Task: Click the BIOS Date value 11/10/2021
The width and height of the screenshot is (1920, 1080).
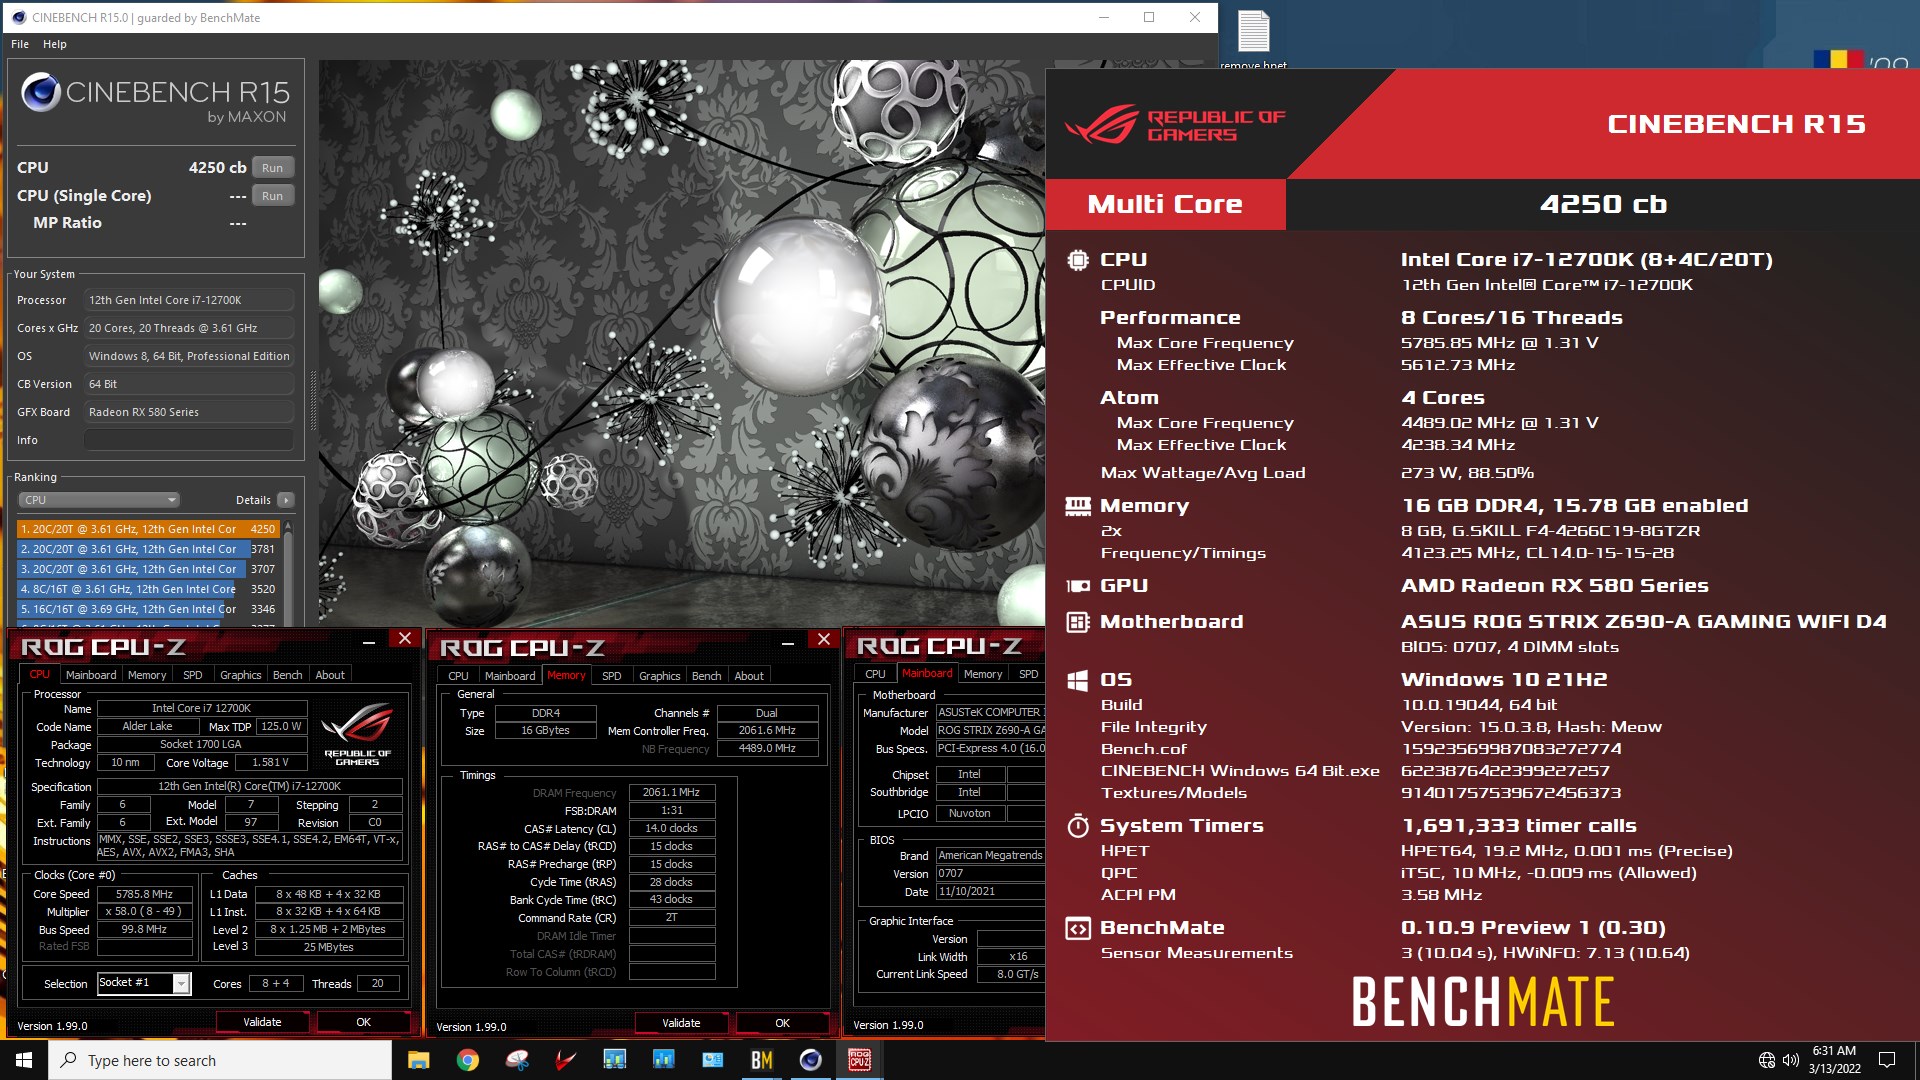Action: [x=988, y=891]
